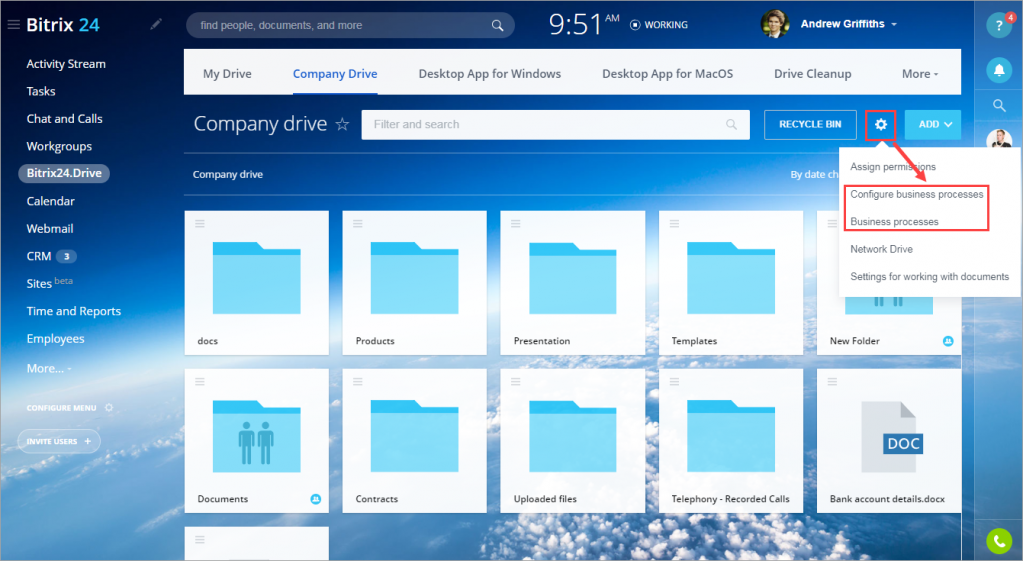Open Time and Reports
This screenshot has height=561, width=1023.
click(73, 311)
